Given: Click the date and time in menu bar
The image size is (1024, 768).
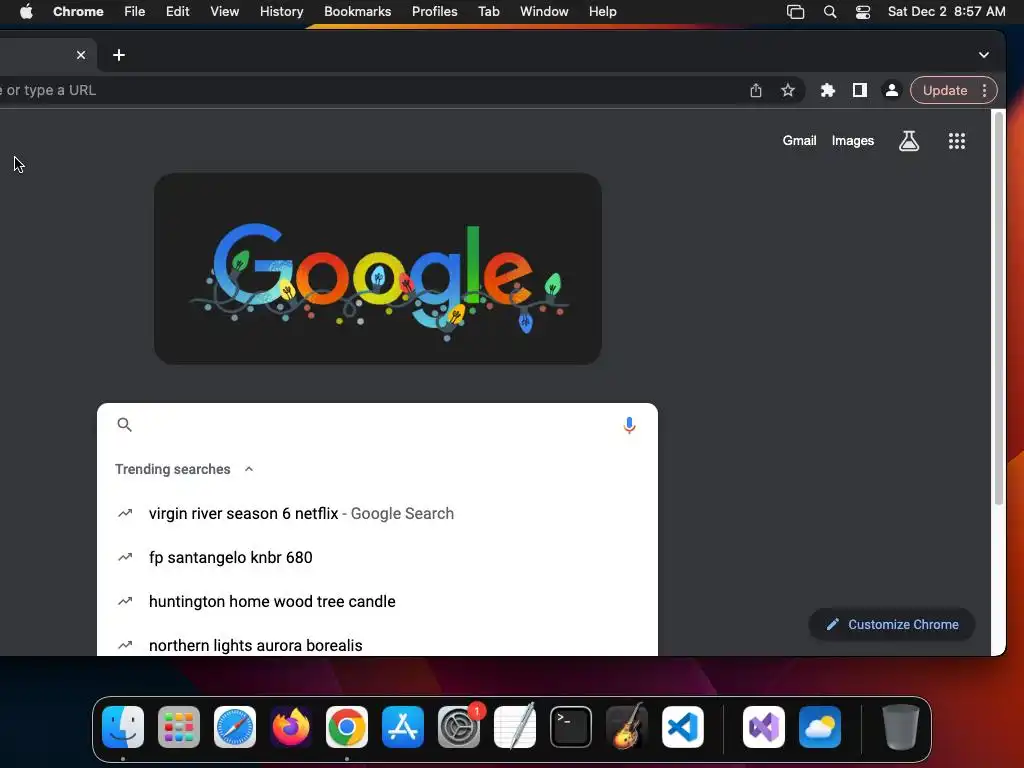Looking at the screenshot, I should coord(946,12).
